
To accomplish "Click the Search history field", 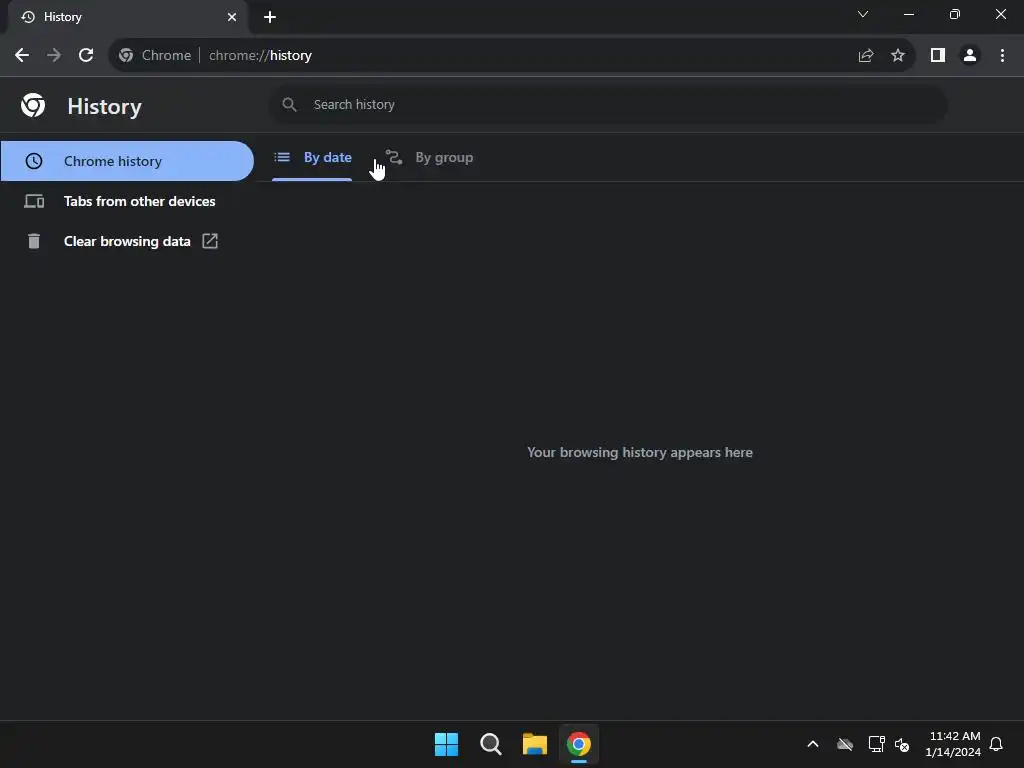I will 608,104.
